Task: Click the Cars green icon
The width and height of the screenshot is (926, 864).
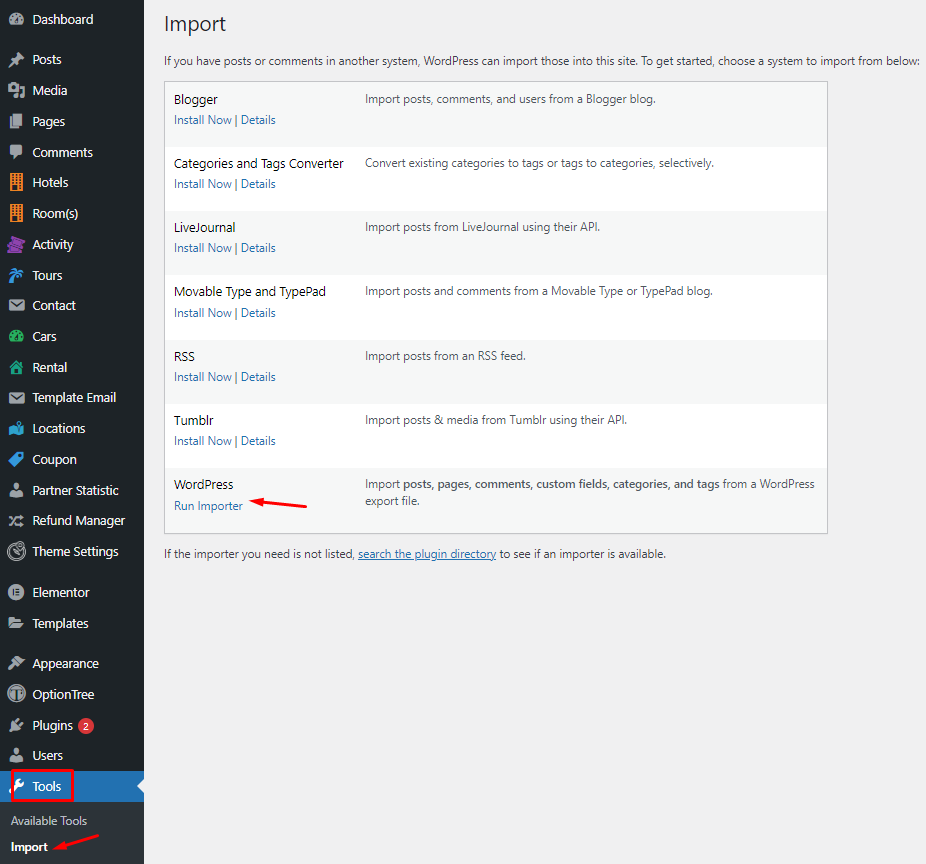Action: coord(17,337)
